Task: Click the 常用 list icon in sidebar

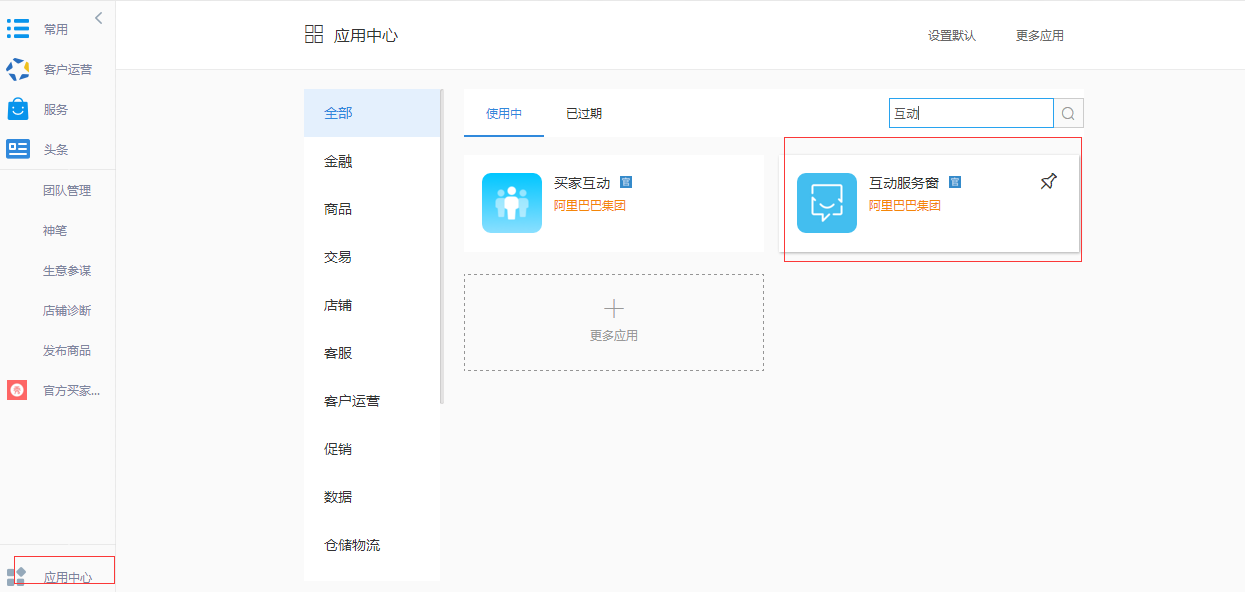Action: 18,29
